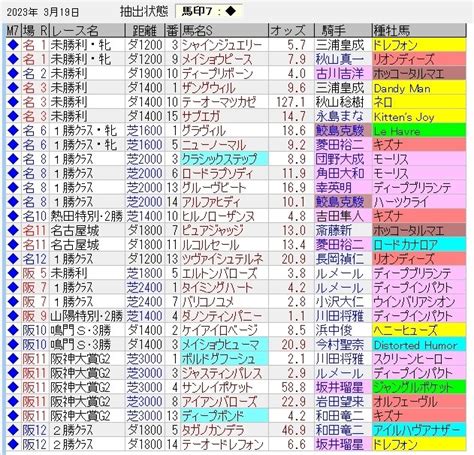Click jockey name 浜中俊
Screen dimensions: 474x455
pyautogui.click(x=334, y=330)
